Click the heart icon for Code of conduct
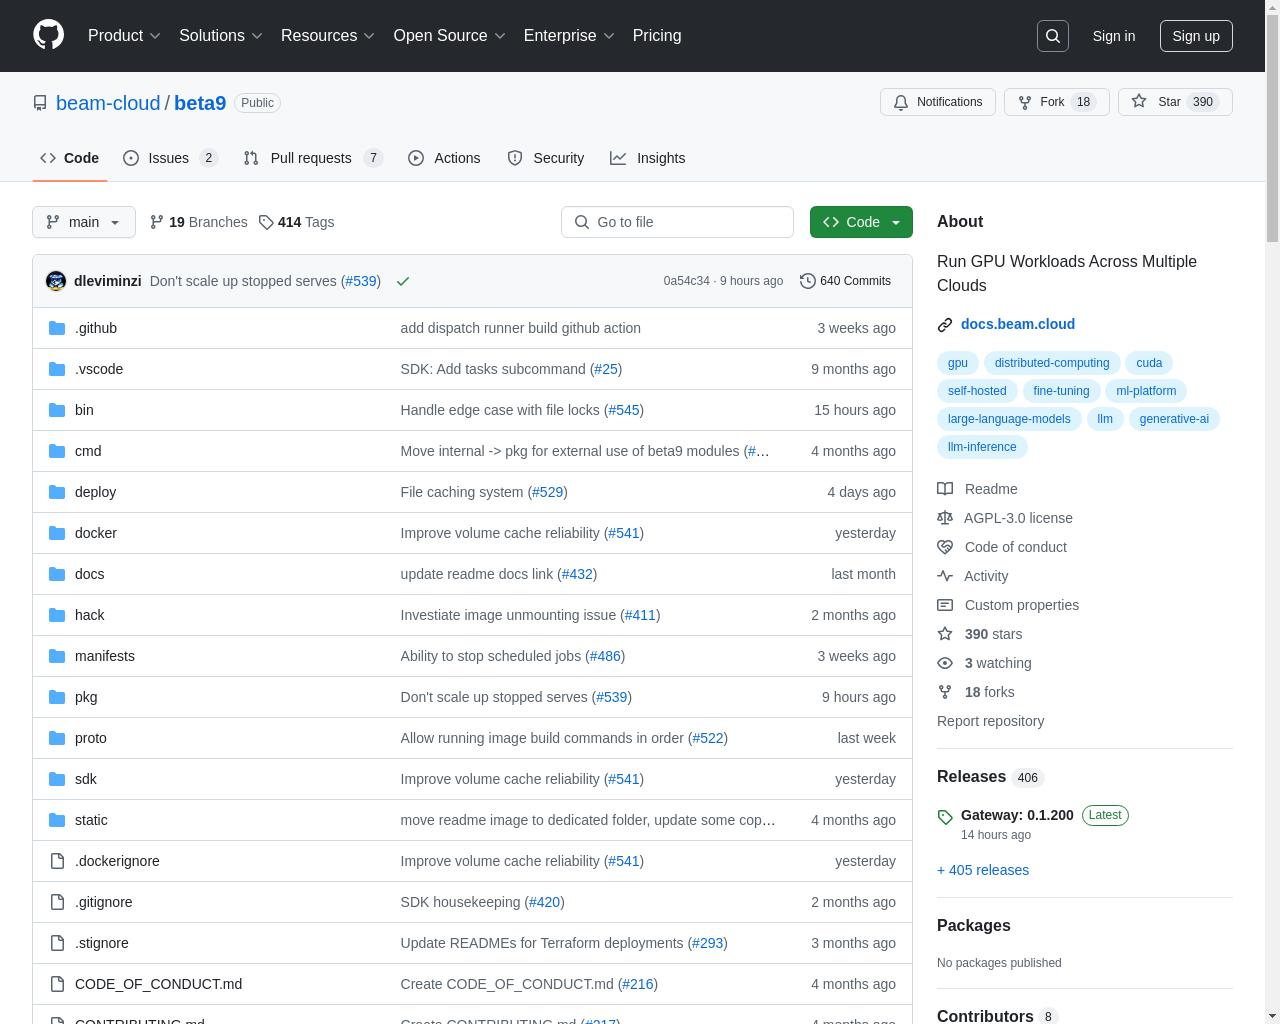Viewport: 1280px width, 1024px height. click(x=945, y=547)
